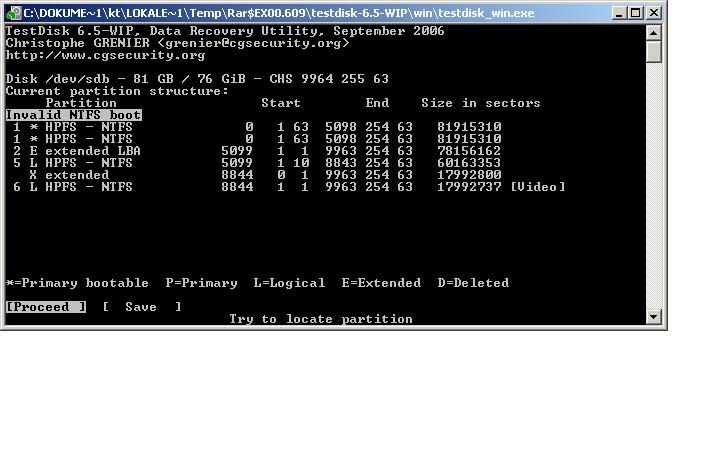
Task: Click the 'Size in sectors' column header
Action: coord(481,103)
